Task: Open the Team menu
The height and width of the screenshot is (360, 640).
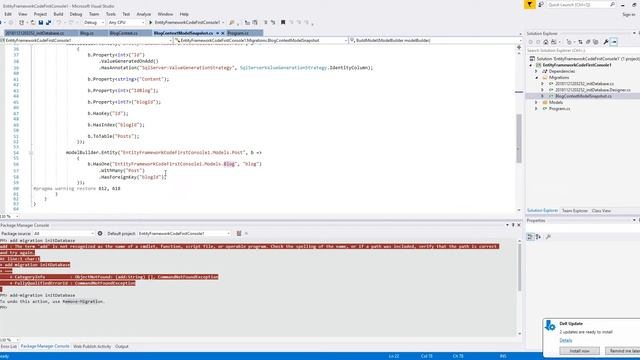Action: (x=94, y=14)
